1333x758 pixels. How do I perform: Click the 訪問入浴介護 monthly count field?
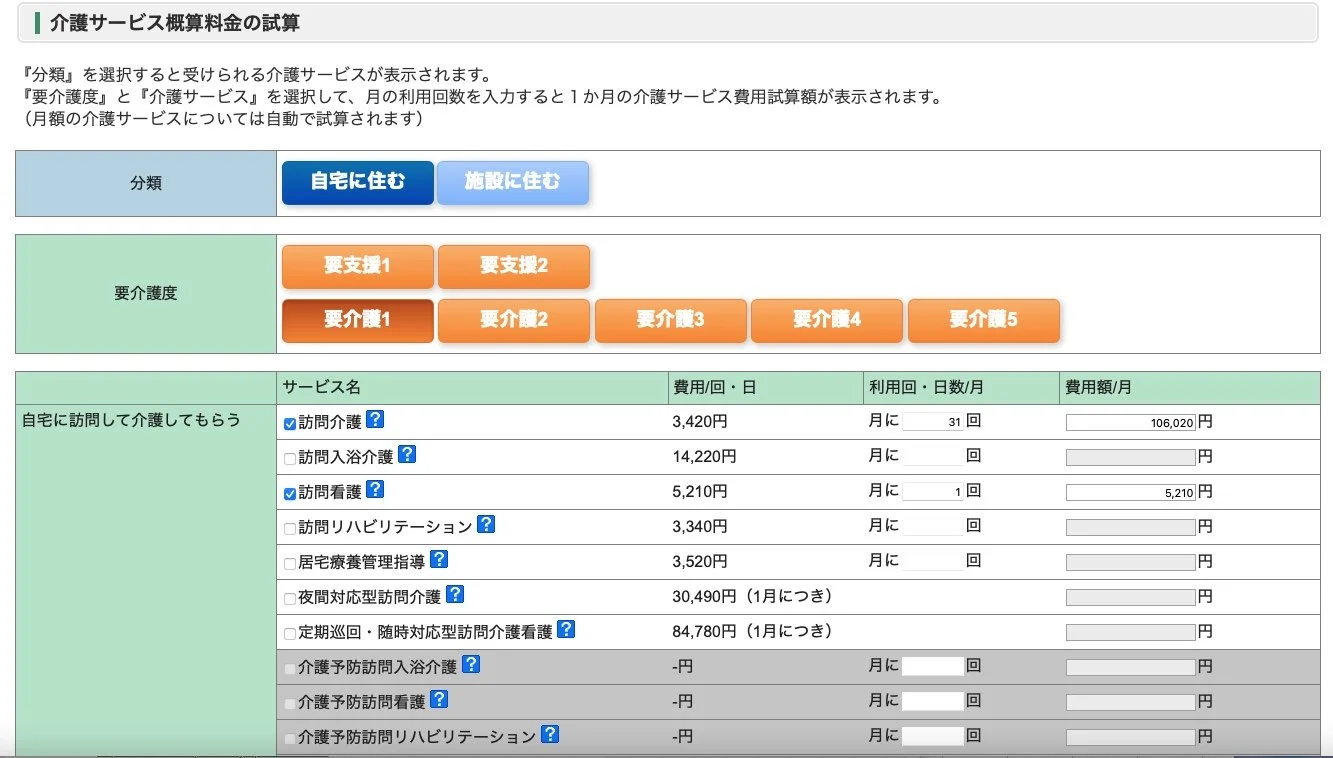pyautogui.click(x=933, y=457)
